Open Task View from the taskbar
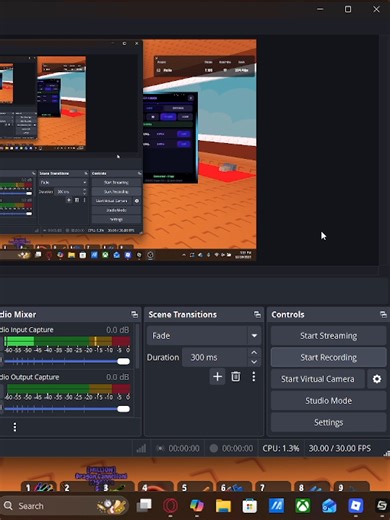The image size is (390, 520). coord(144,506)
